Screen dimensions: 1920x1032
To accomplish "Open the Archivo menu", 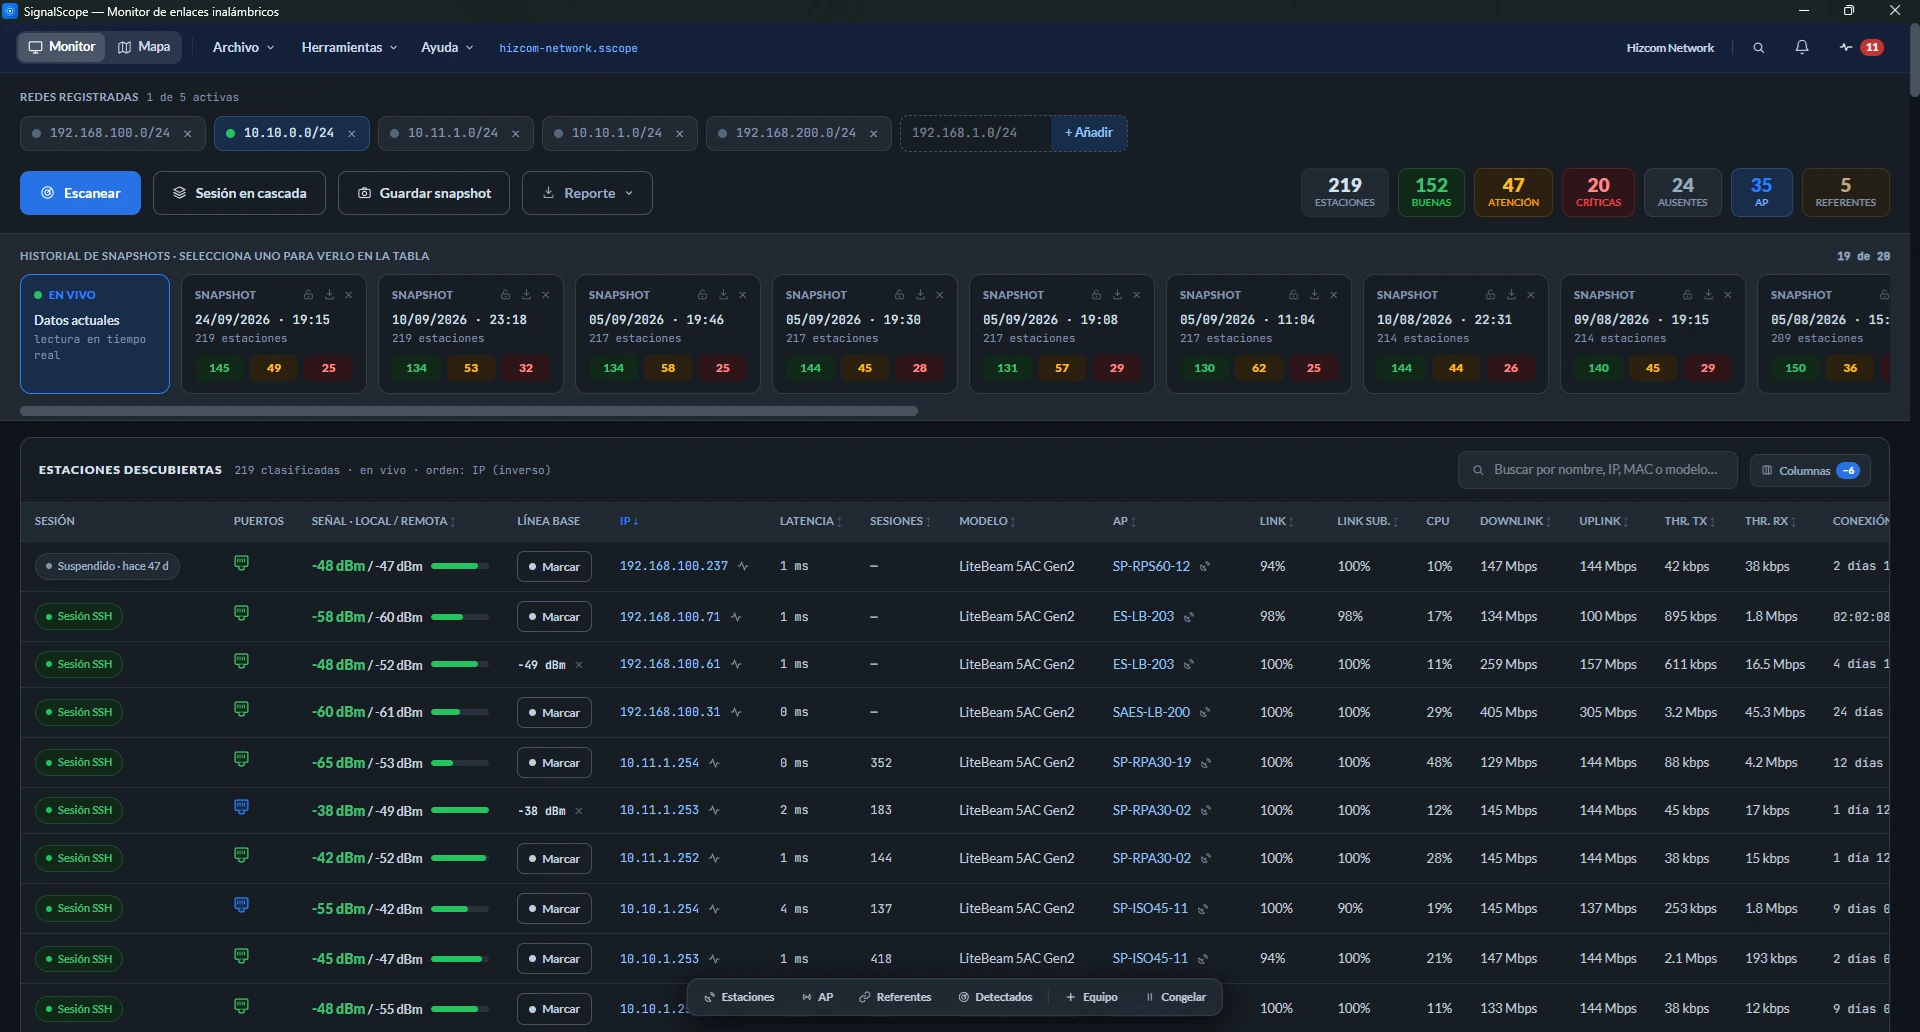I will (243, 48).
